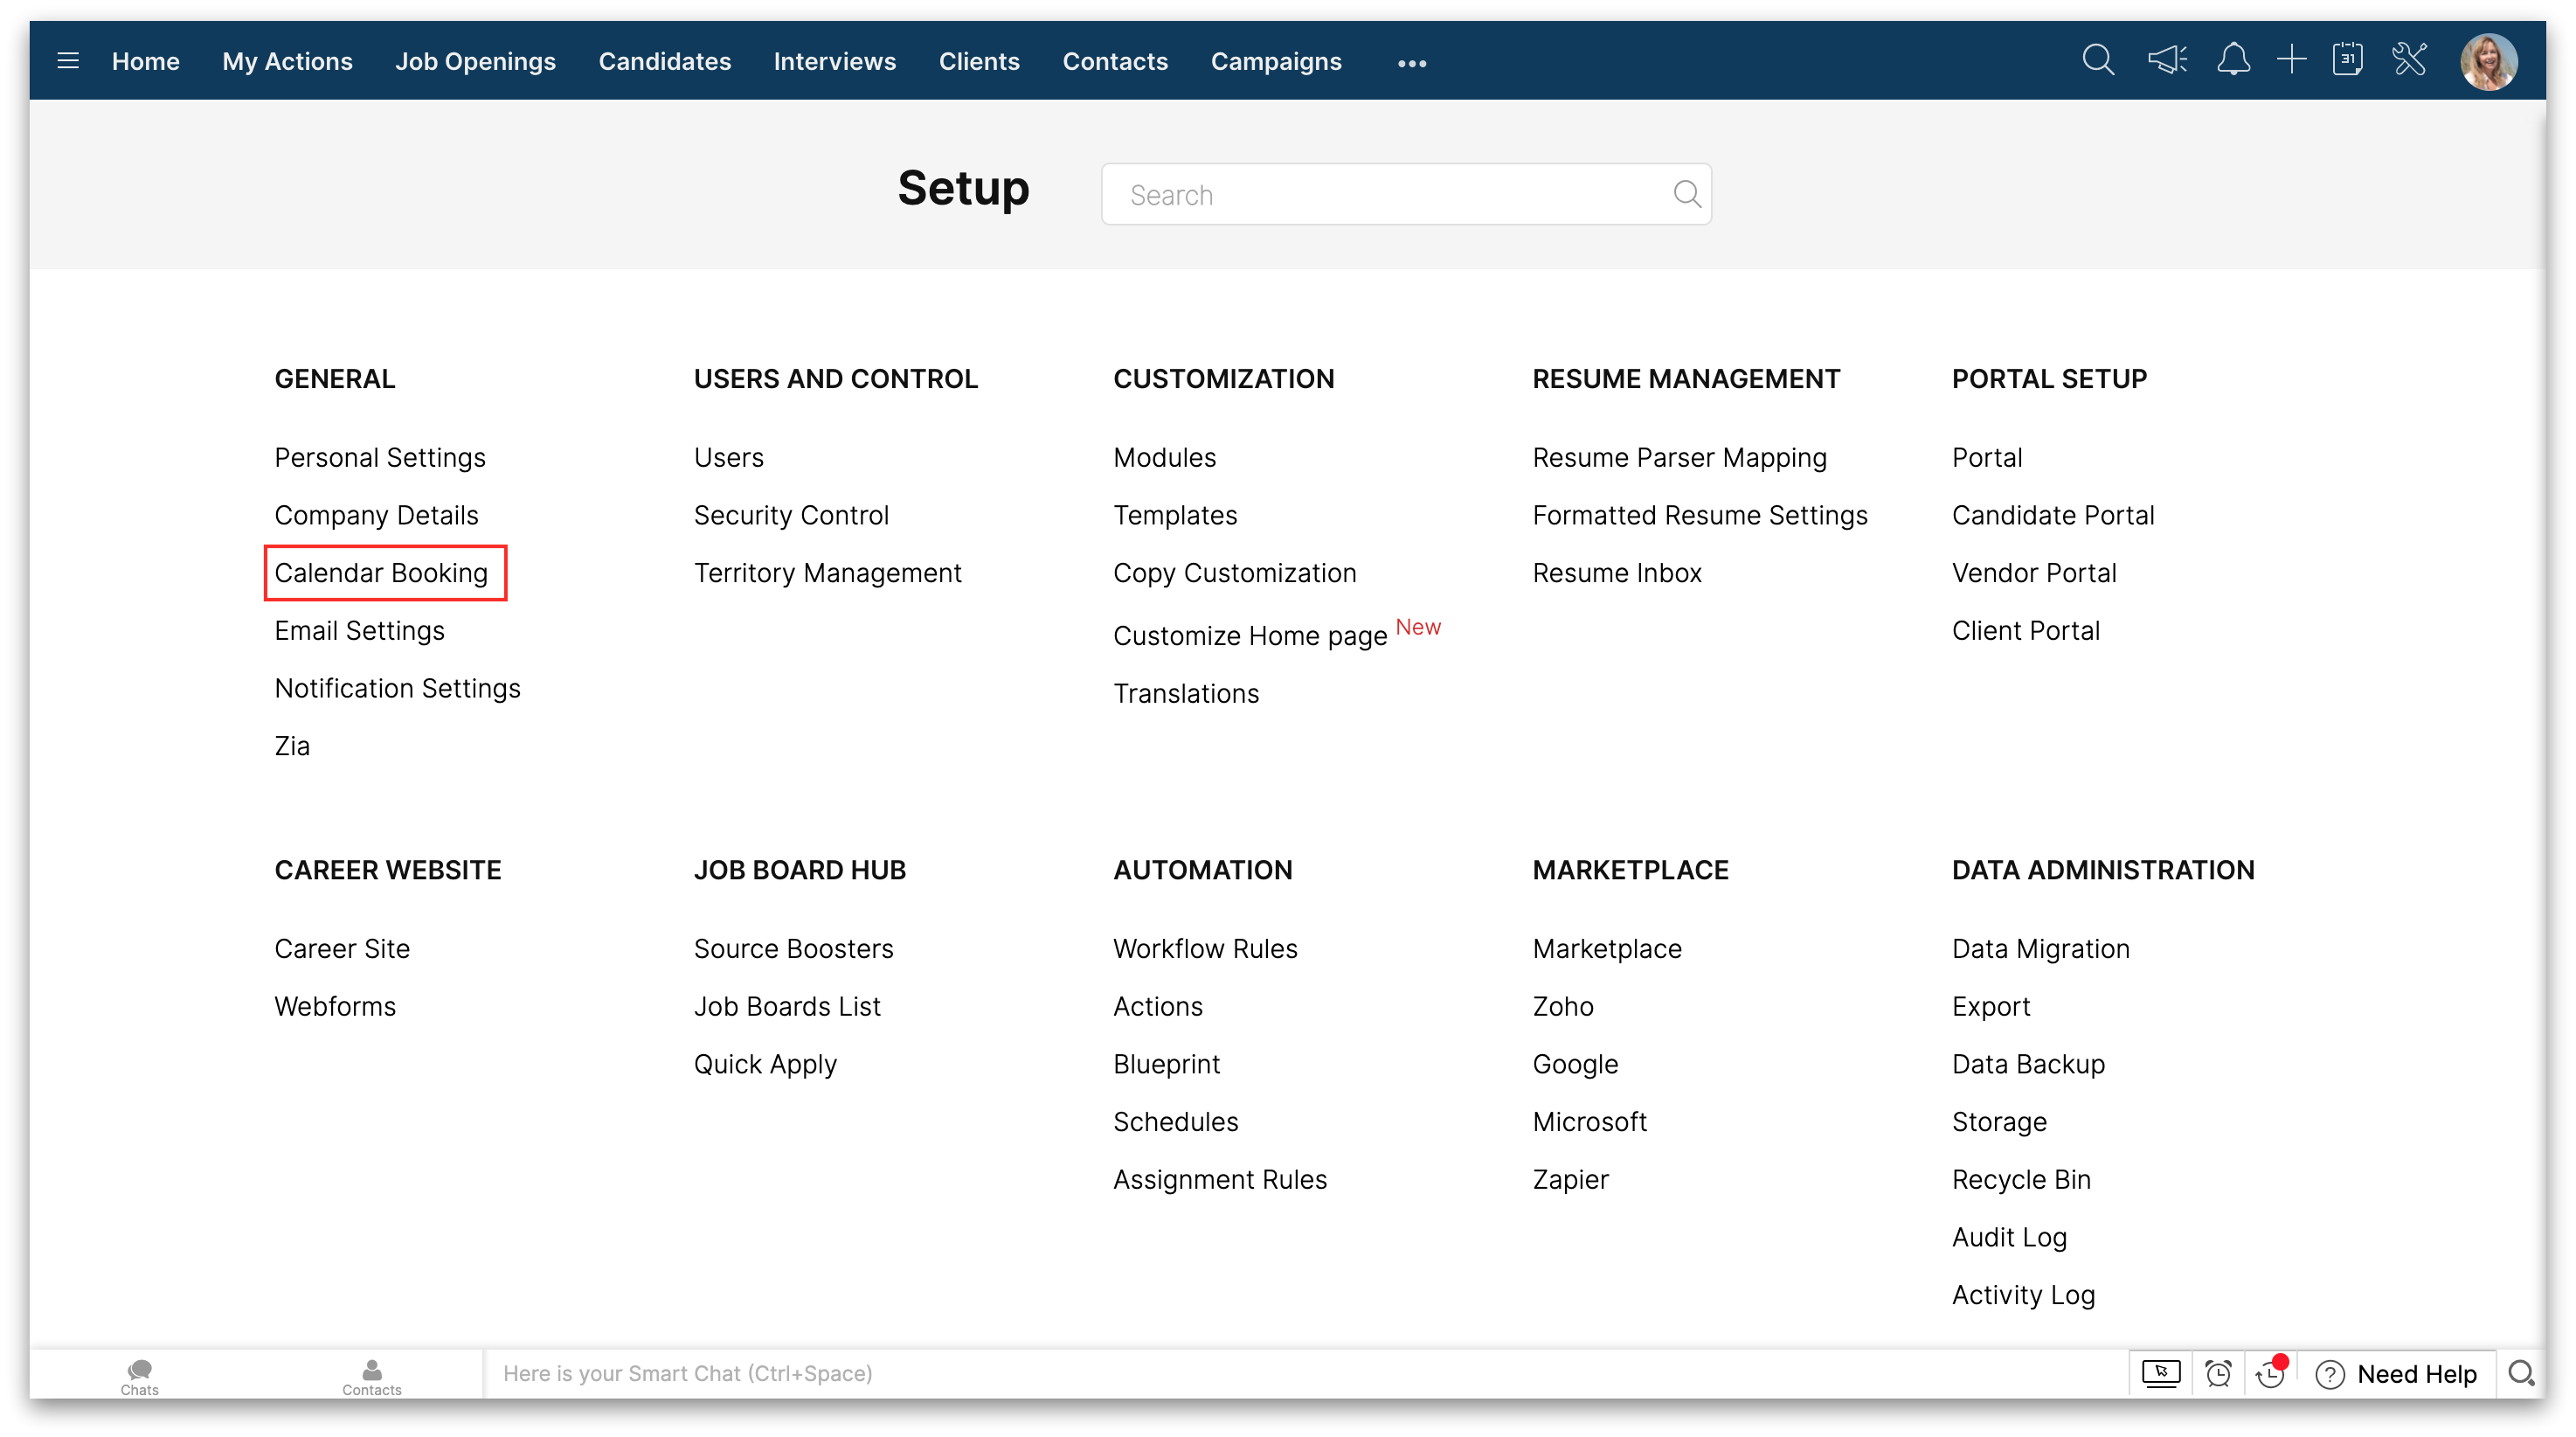Open the user profile avatar
This screenshot has width=2576, height=1437.
click(2488, 62)
